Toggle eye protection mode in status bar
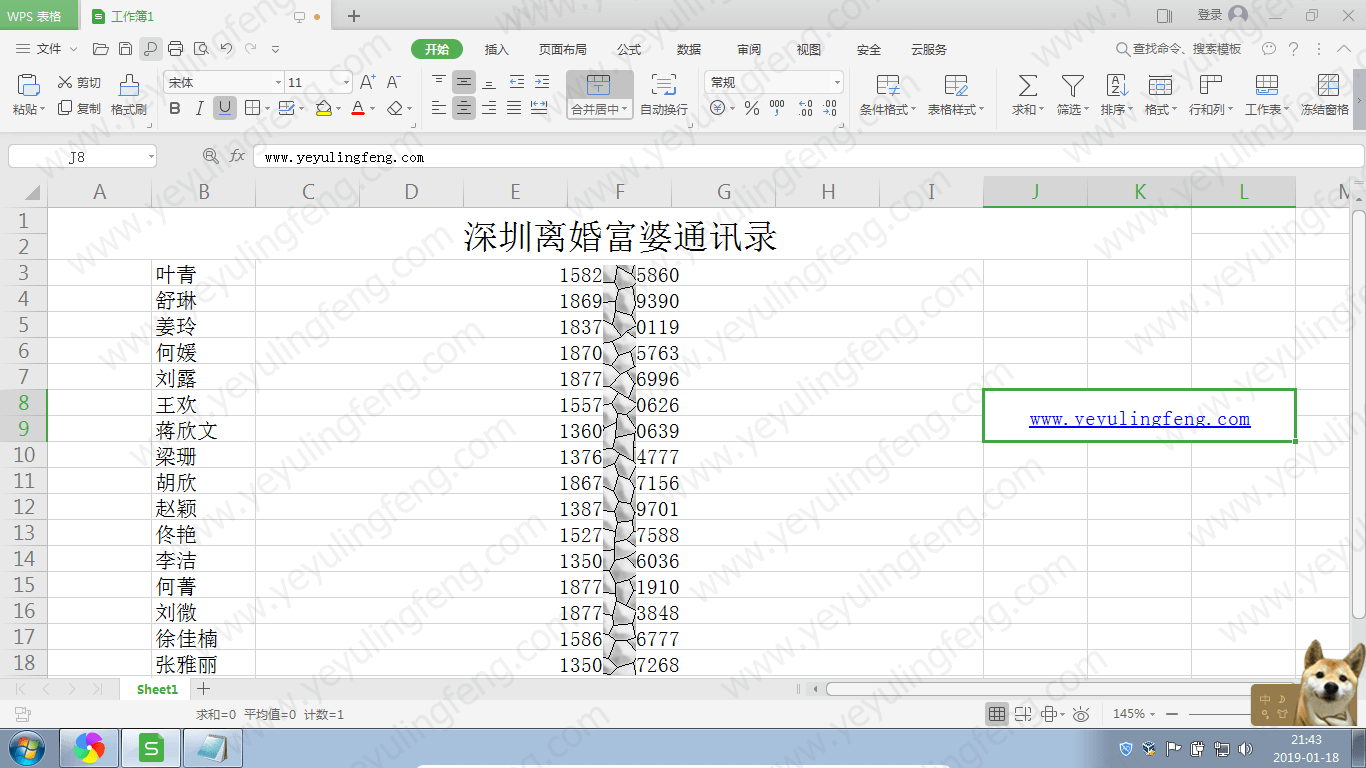Screen dimensions: 1366x768 1081,714
